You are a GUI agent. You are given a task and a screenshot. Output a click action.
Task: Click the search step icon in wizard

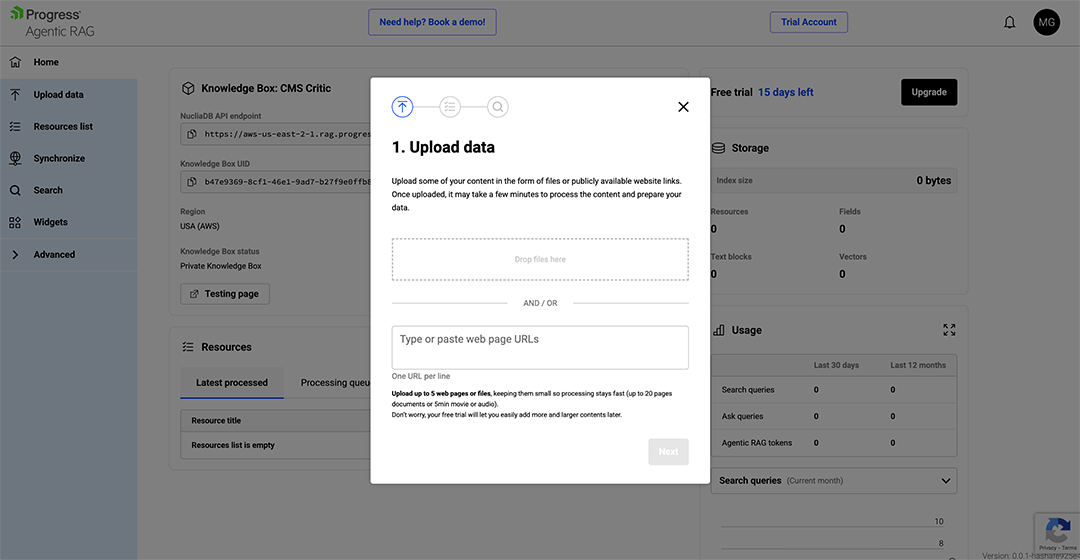(498, 107)
